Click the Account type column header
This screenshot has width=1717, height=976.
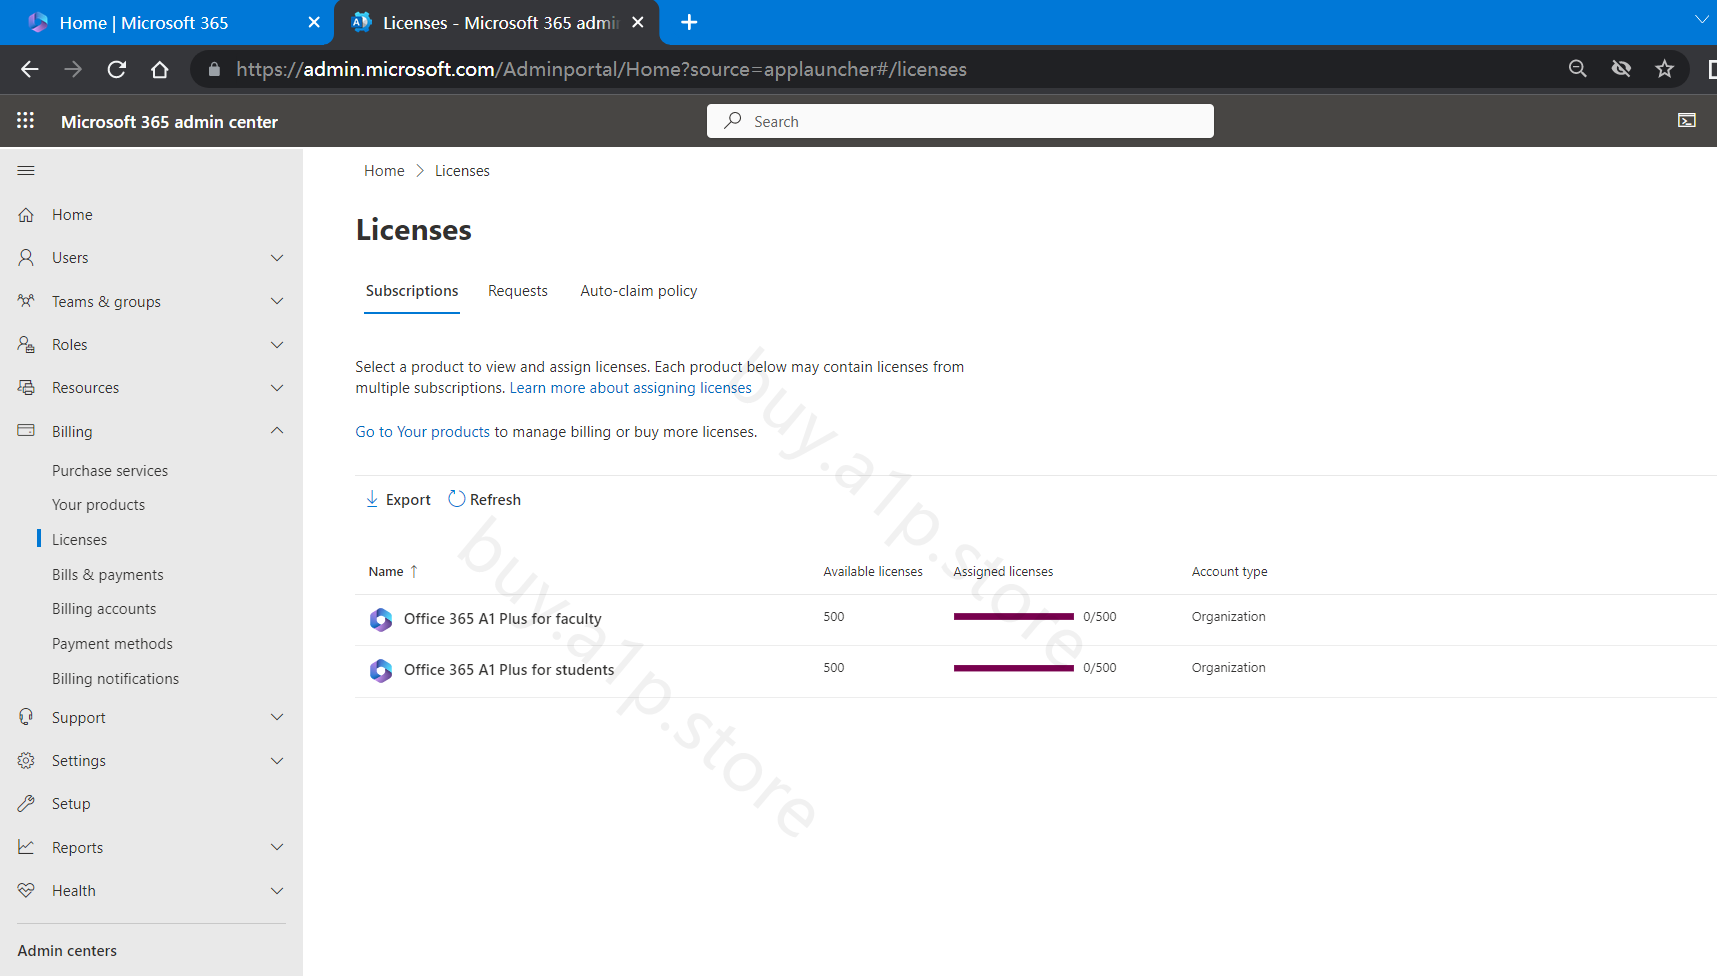pos(1229,572)
